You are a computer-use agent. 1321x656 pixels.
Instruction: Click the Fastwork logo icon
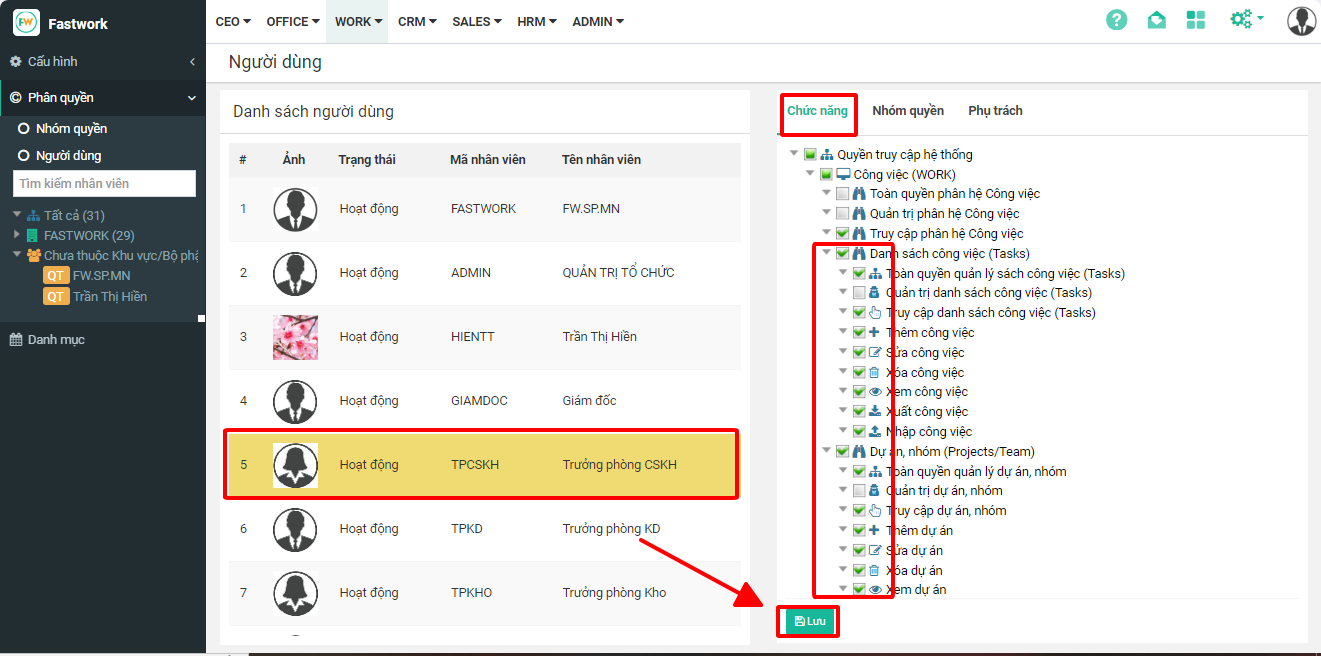[x=27, y=22]
